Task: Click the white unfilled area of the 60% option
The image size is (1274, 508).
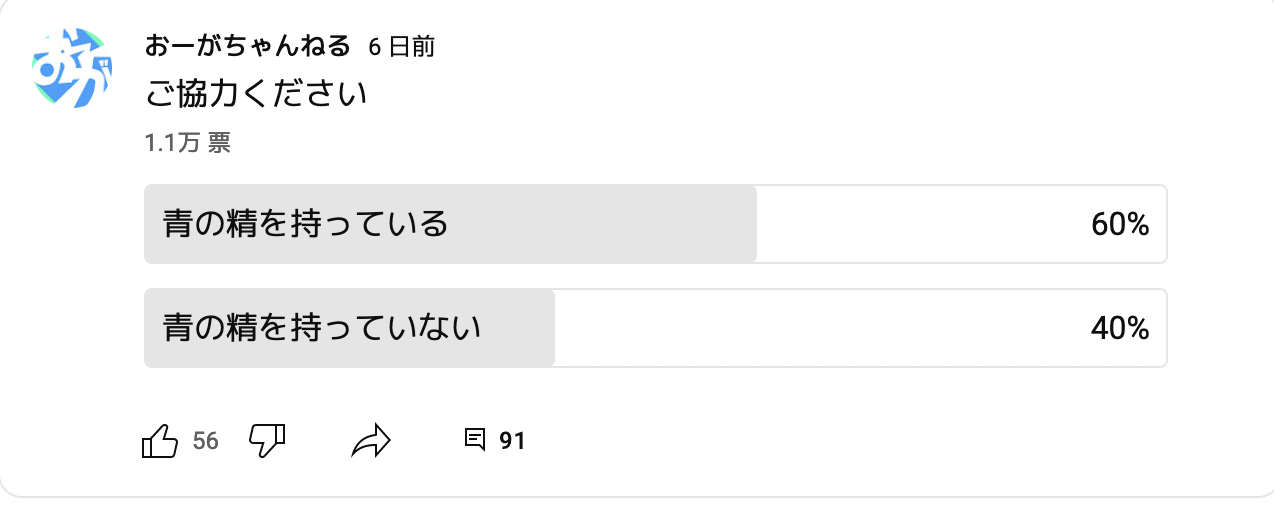Action: [920, 224]
